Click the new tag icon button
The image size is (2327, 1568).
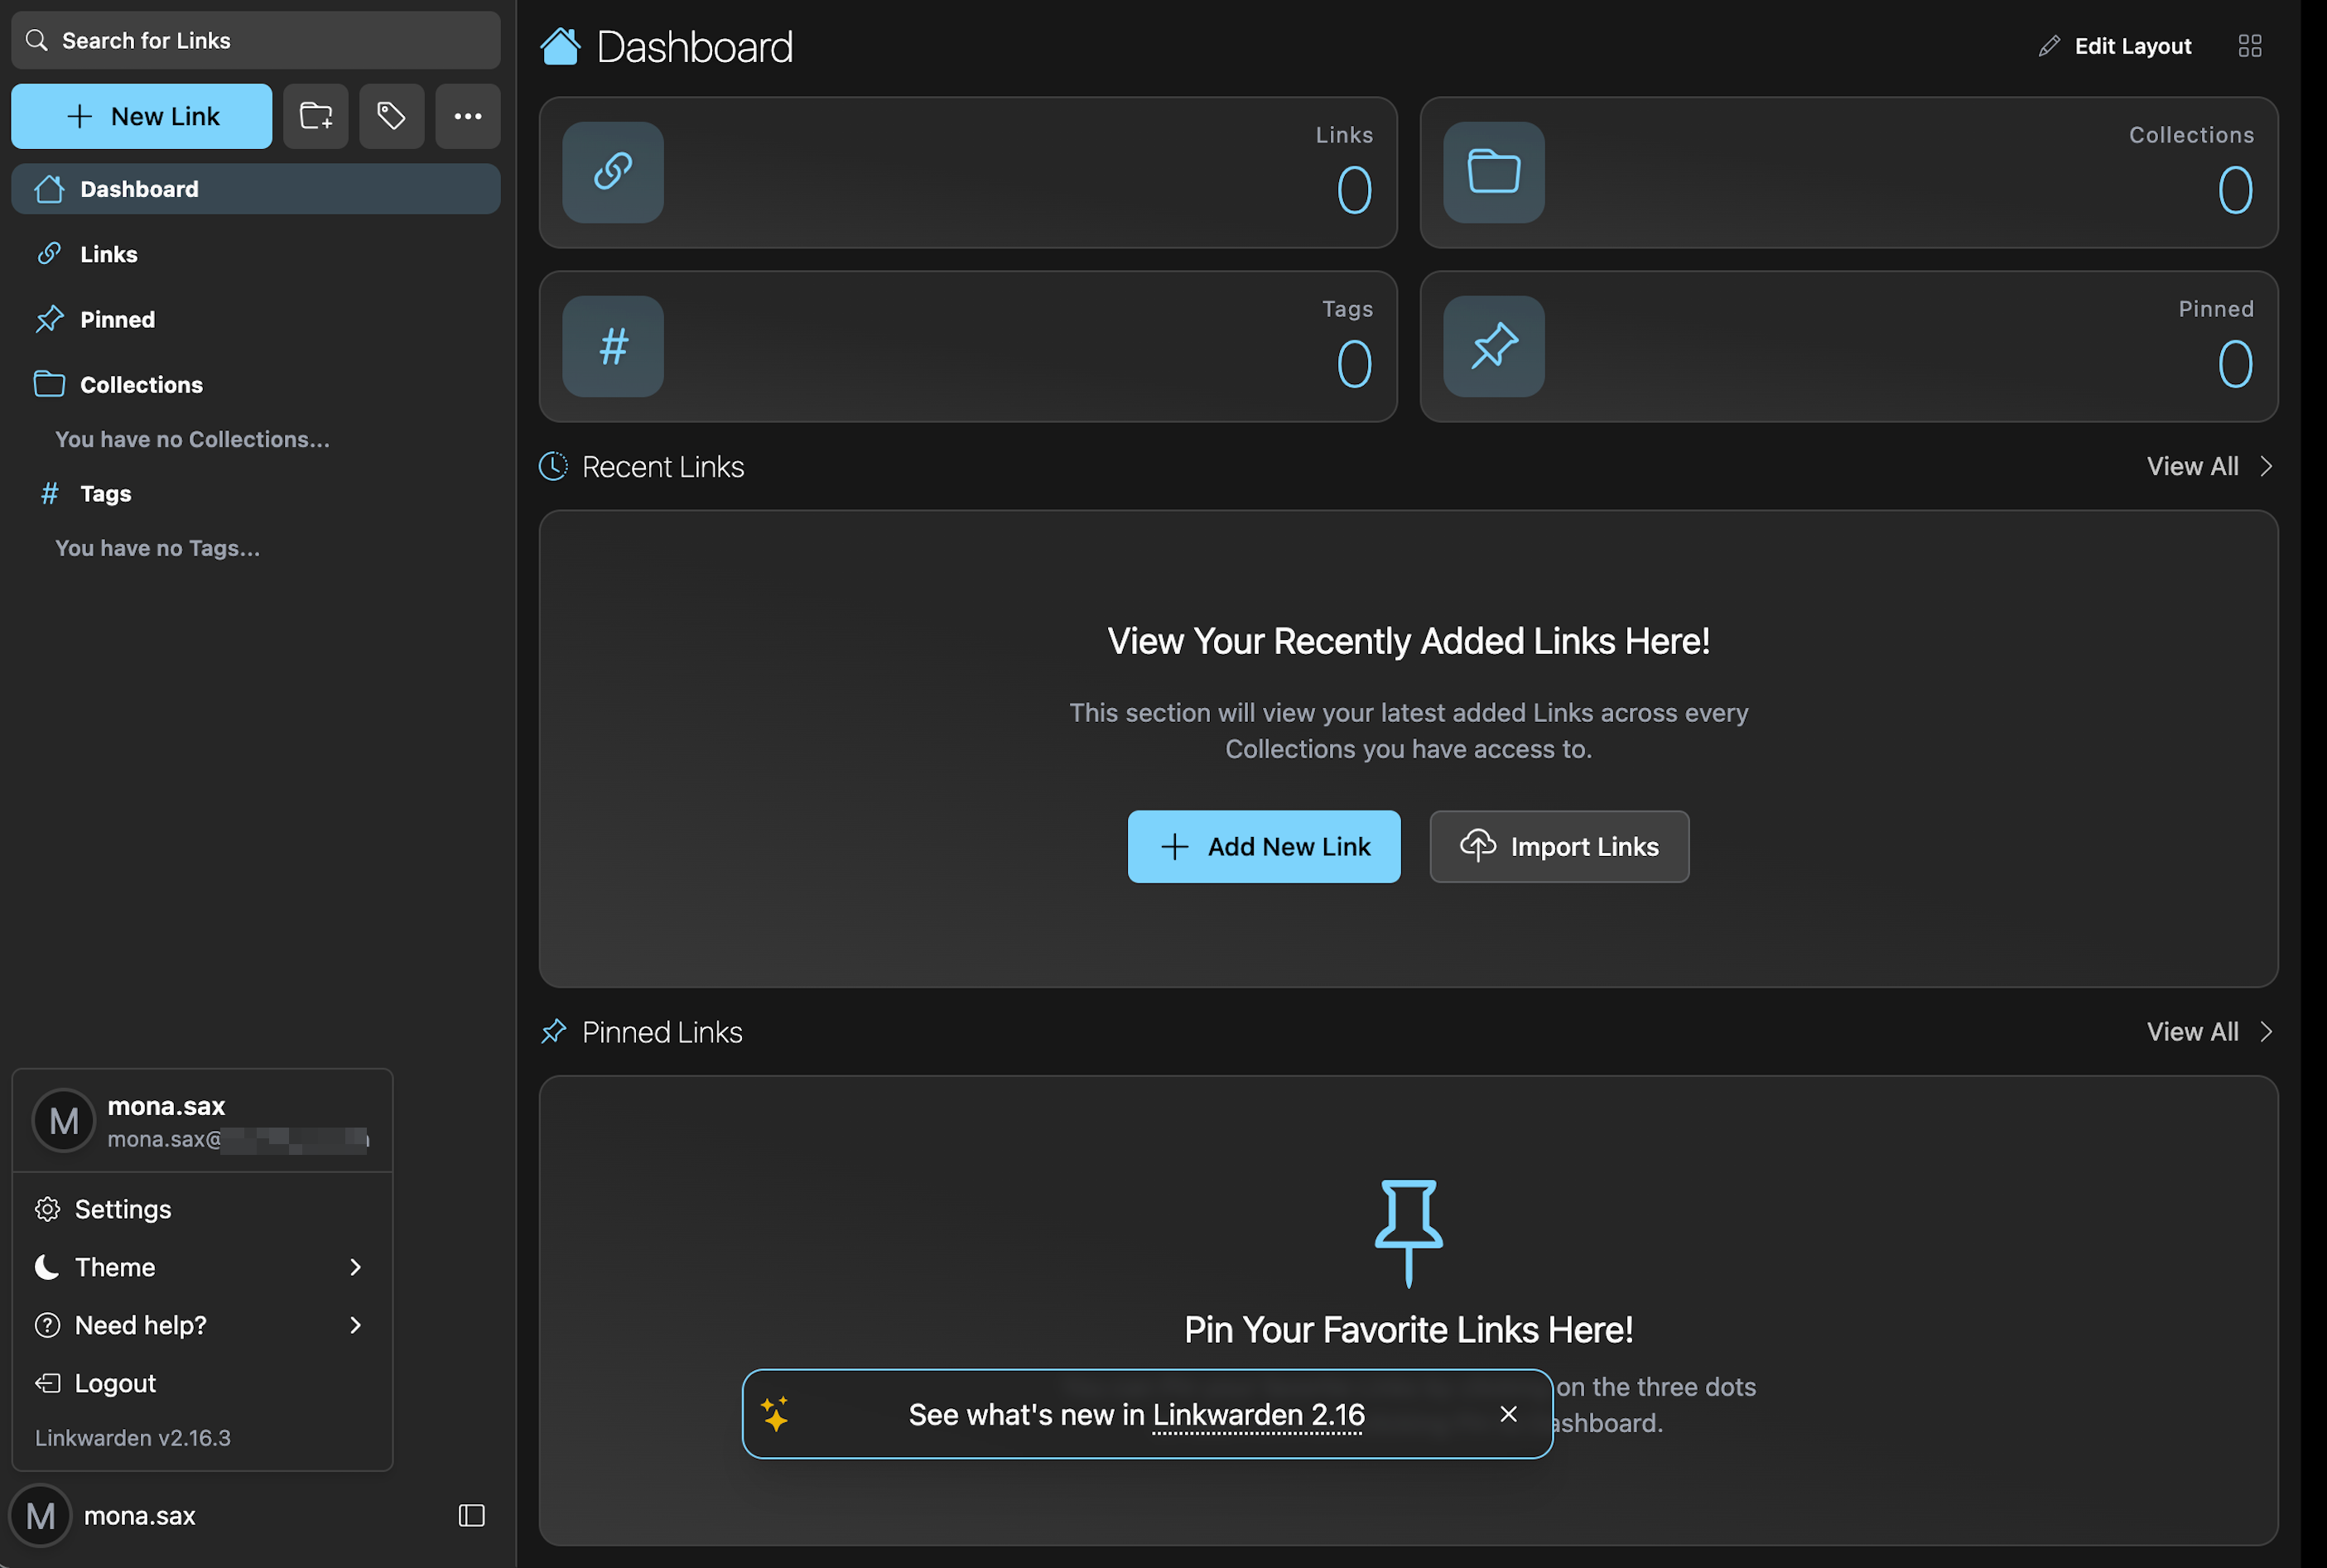coord(391,116)
